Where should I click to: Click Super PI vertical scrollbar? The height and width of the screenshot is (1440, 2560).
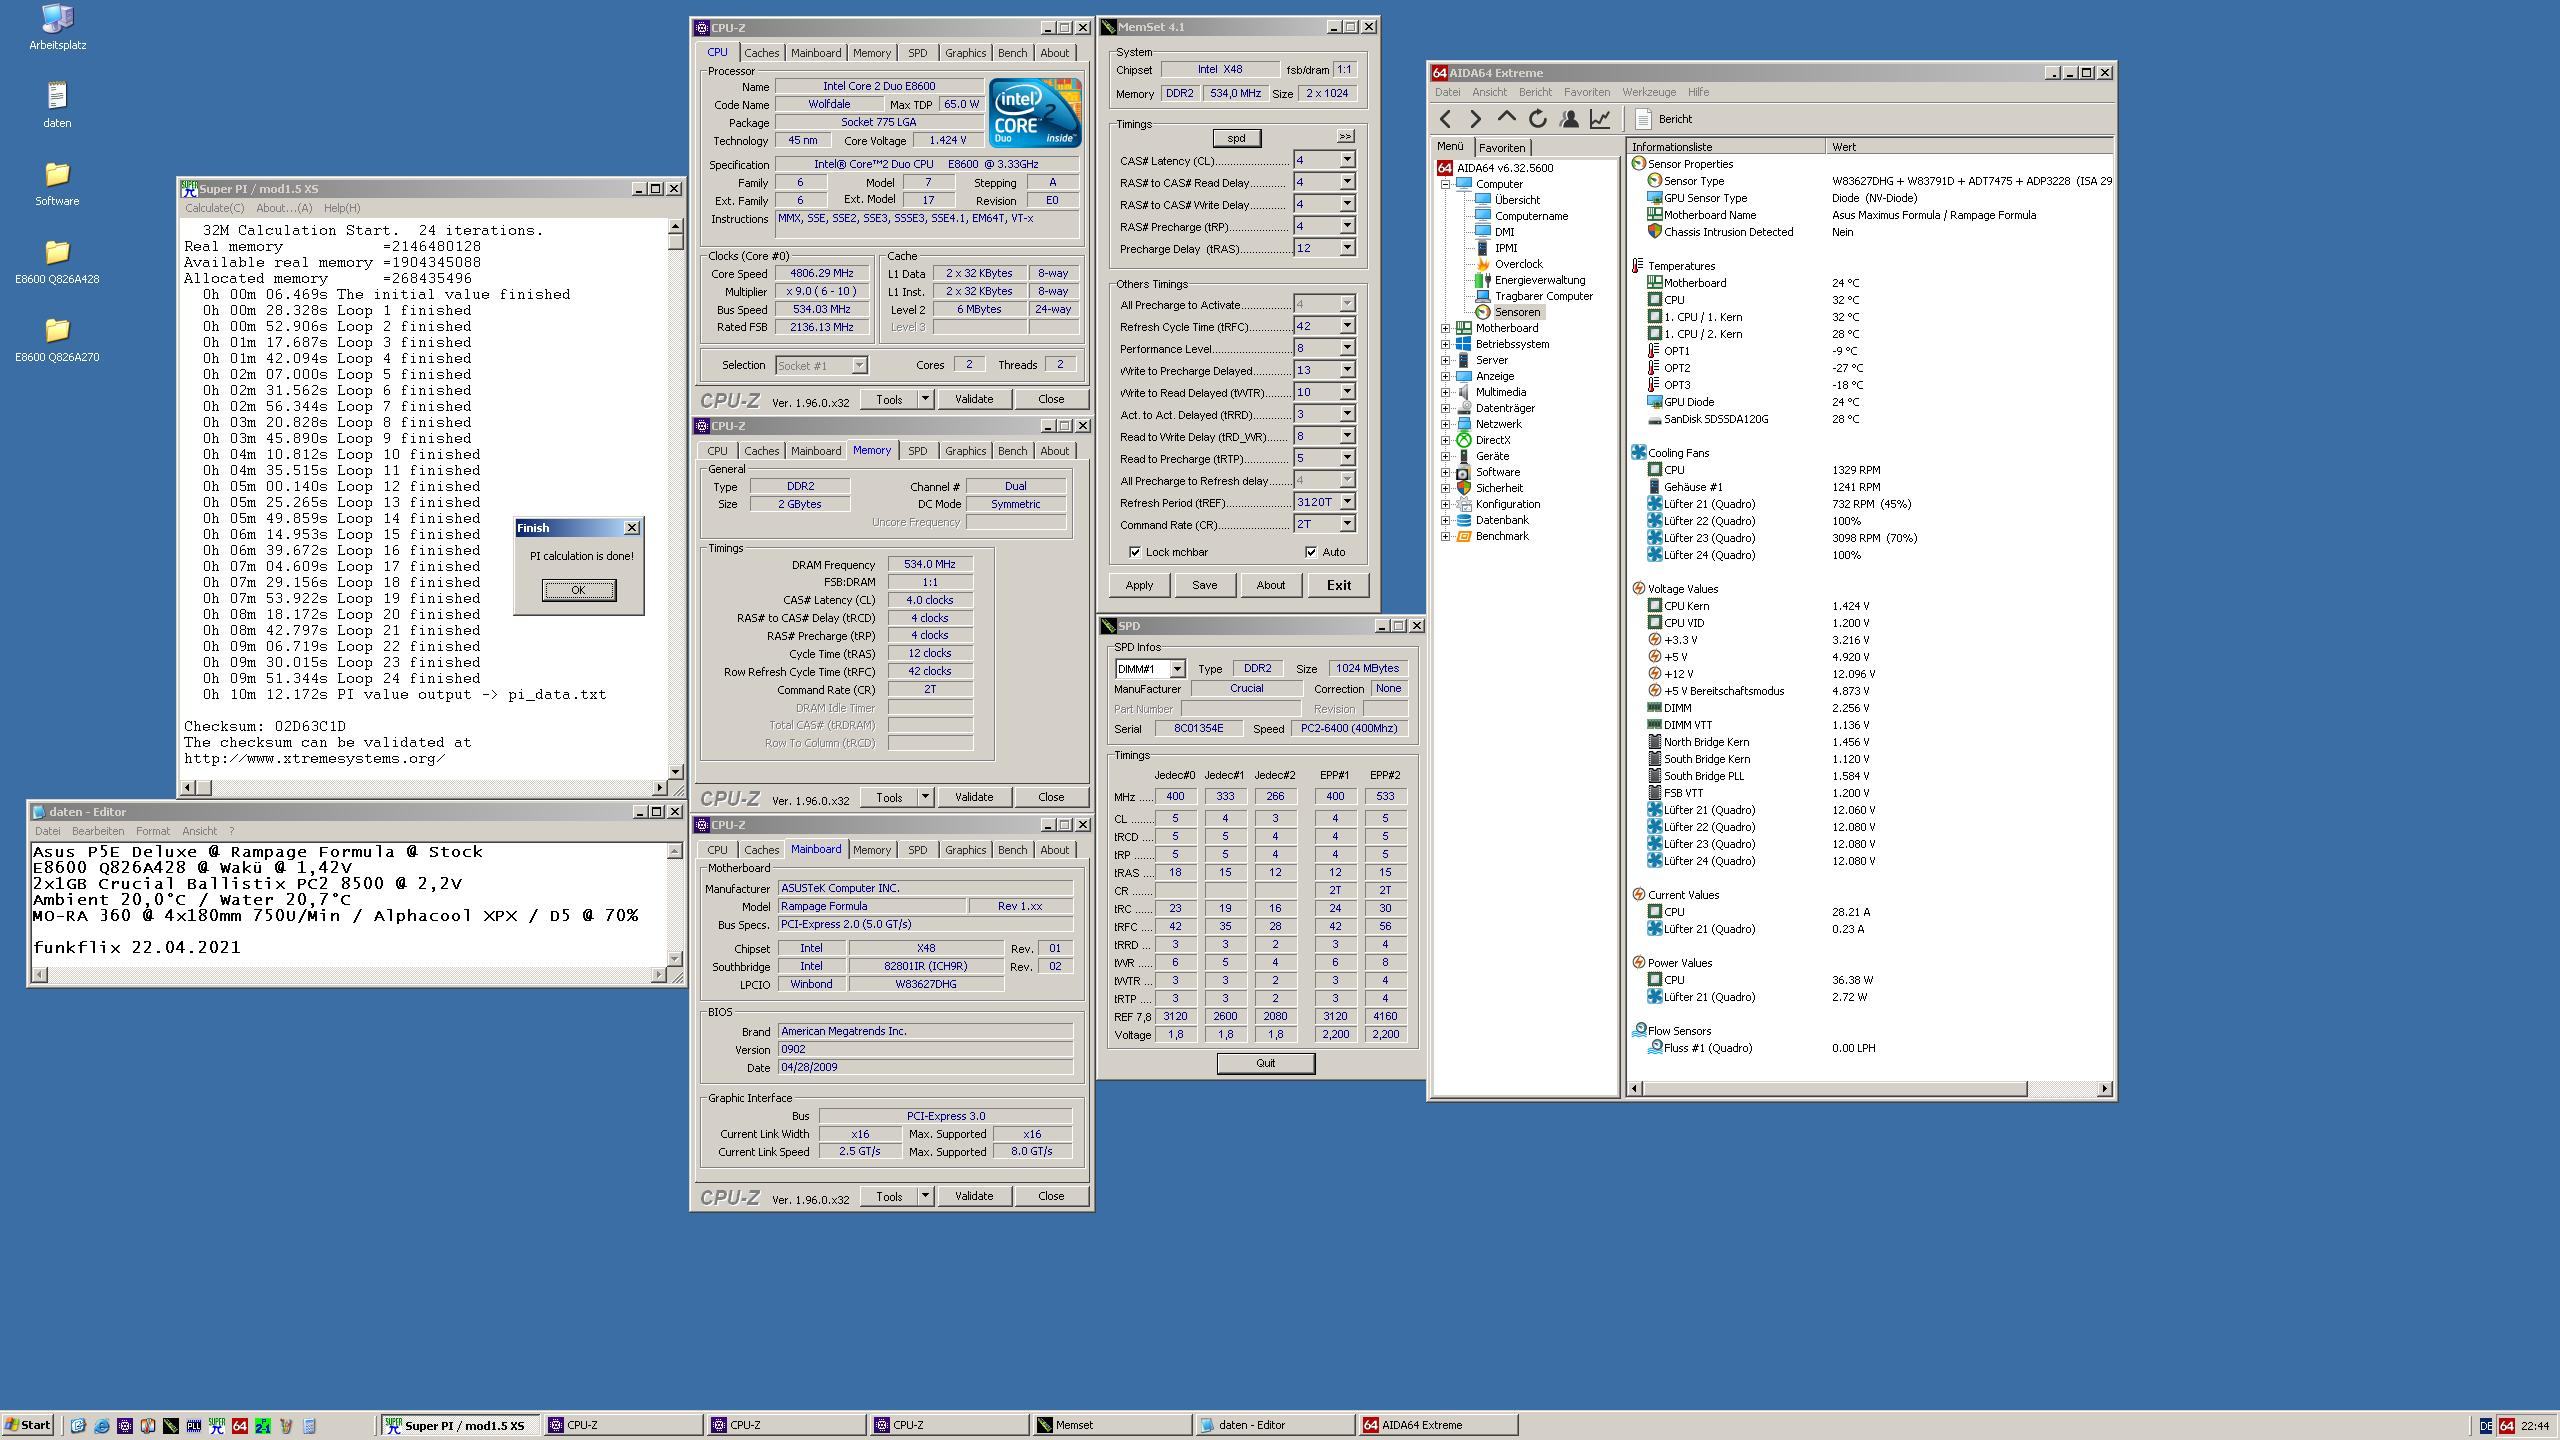tap(676, 499)
